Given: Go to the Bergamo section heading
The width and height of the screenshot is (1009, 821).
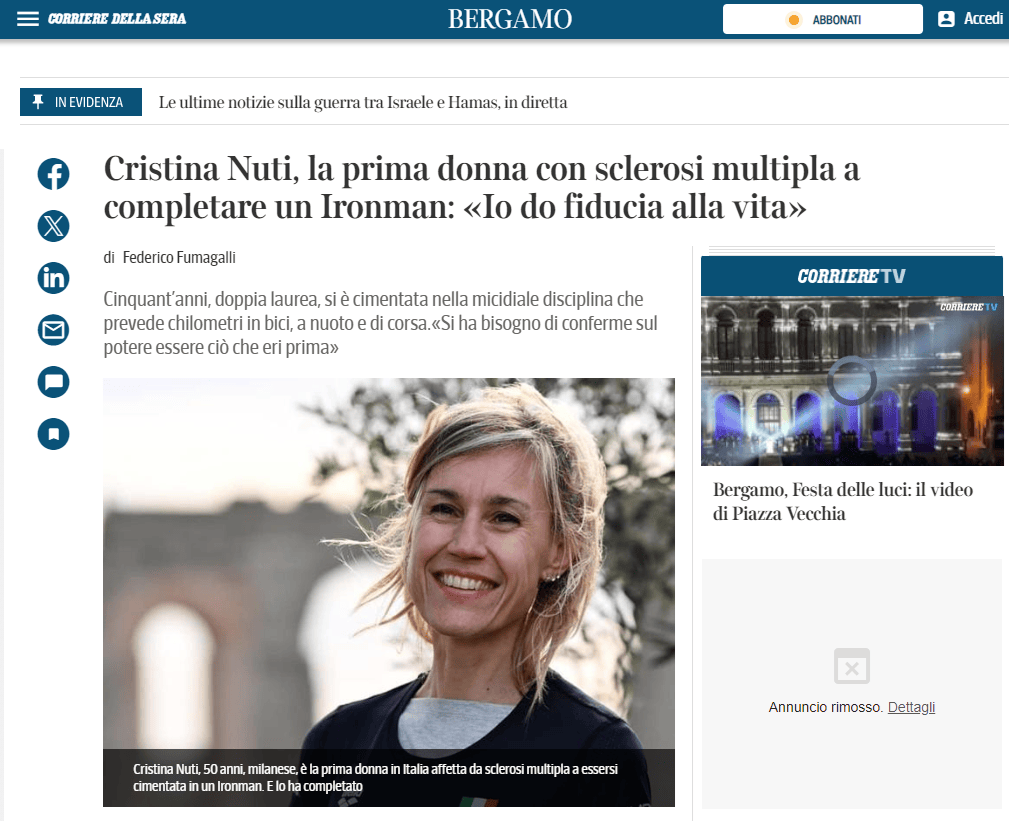Looking at the screenshot, I should point(510,19).
